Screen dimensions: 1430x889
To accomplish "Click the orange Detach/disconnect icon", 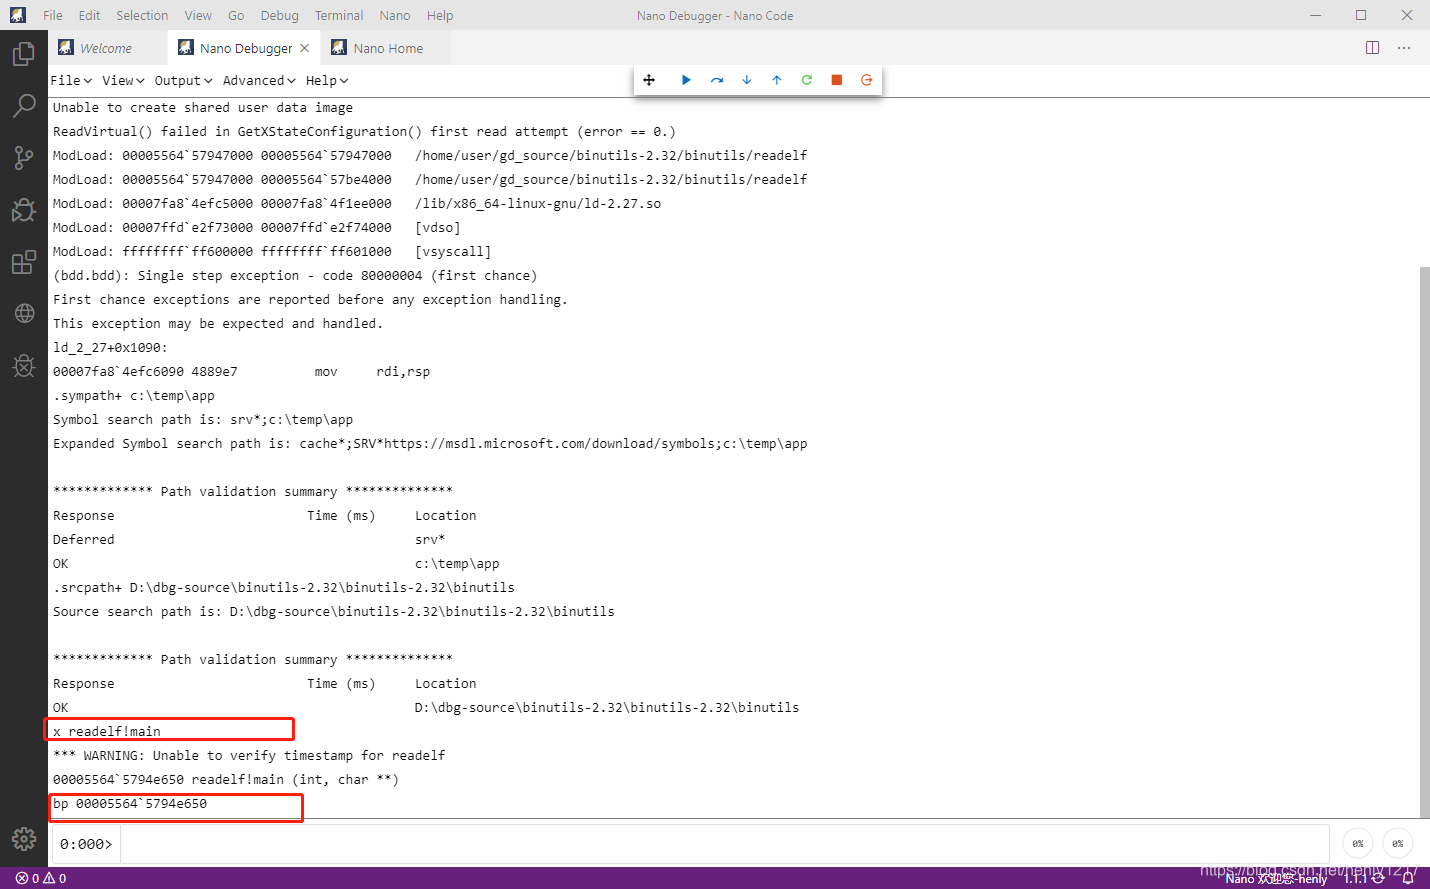I will [x=867, y=80].
